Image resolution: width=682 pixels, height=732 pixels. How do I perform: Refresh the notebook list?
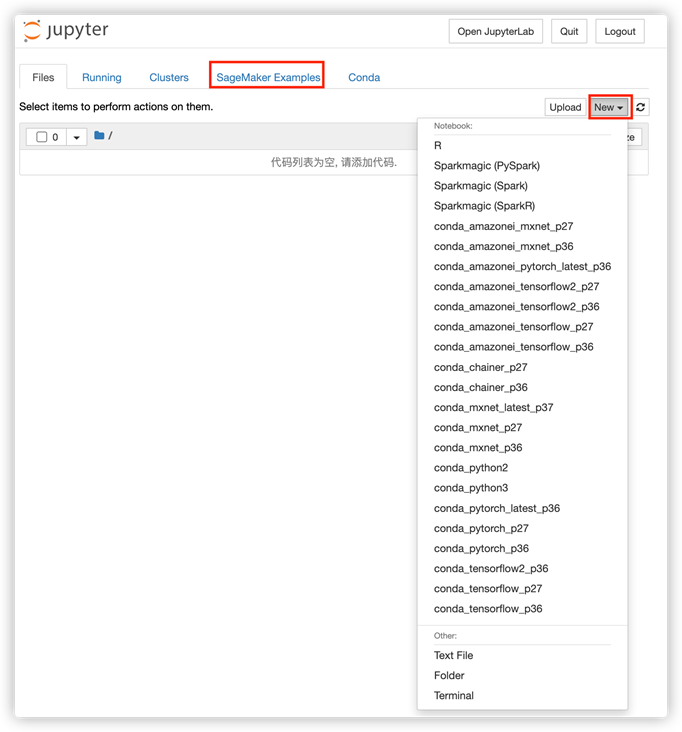(640, 107)
